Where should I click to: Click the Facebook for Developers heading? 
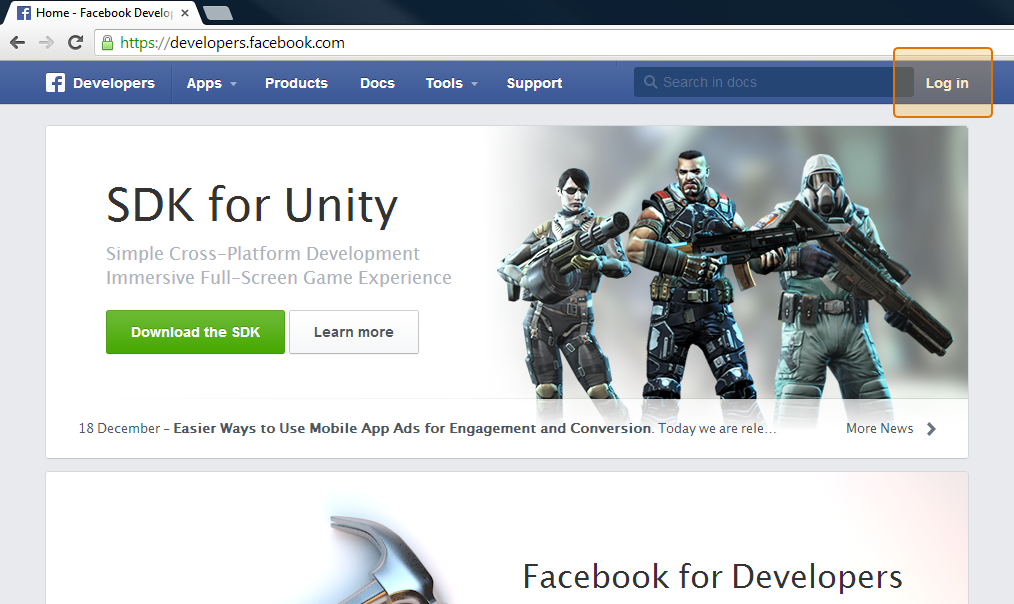[712, 576]
